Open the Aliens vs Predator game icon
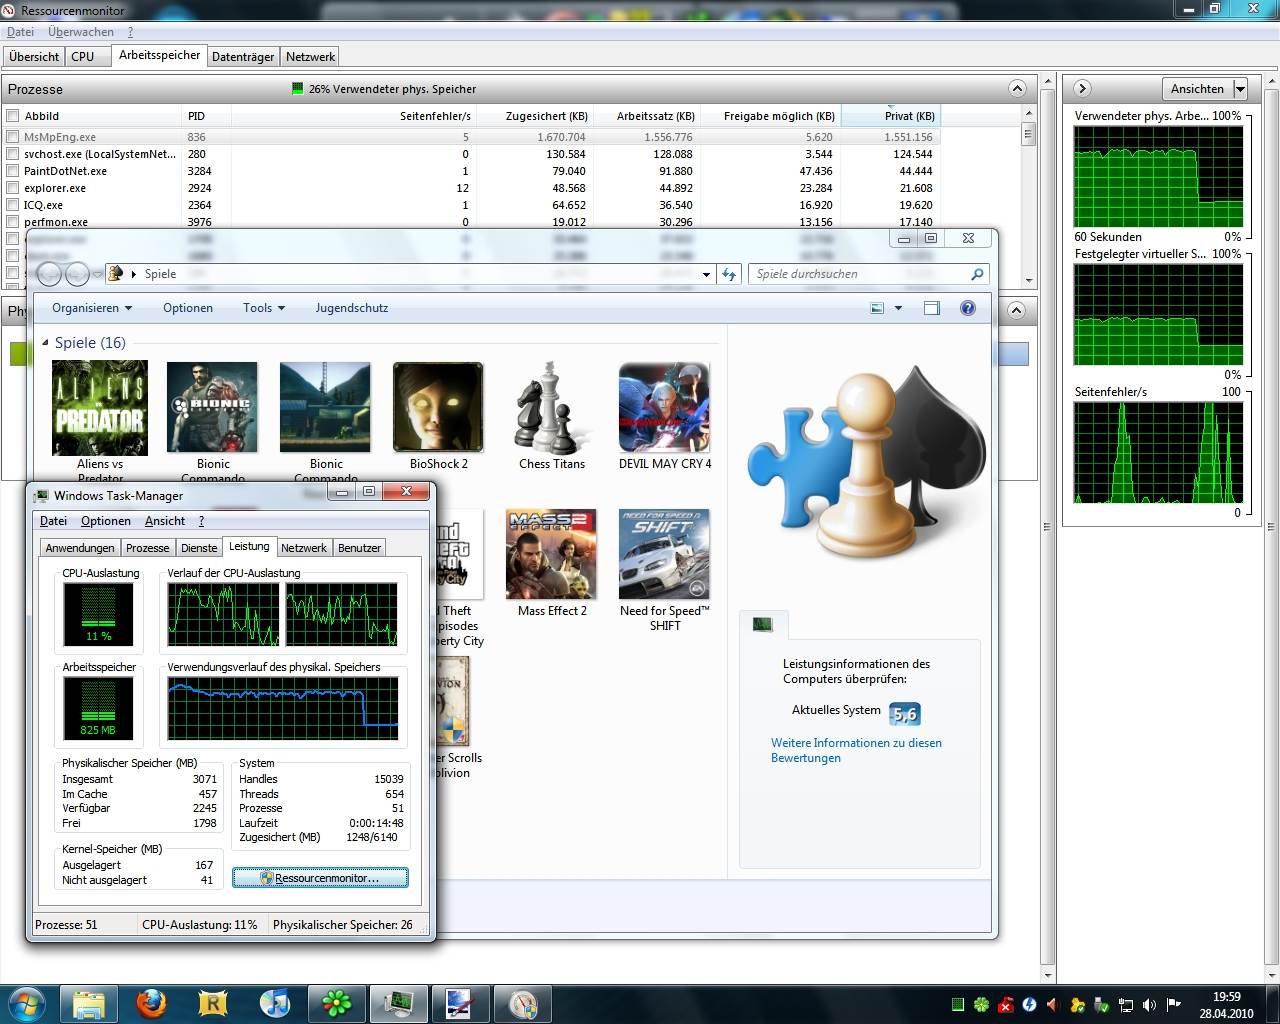Screen dimensions: 1280x1024 [x=100, y=408]
